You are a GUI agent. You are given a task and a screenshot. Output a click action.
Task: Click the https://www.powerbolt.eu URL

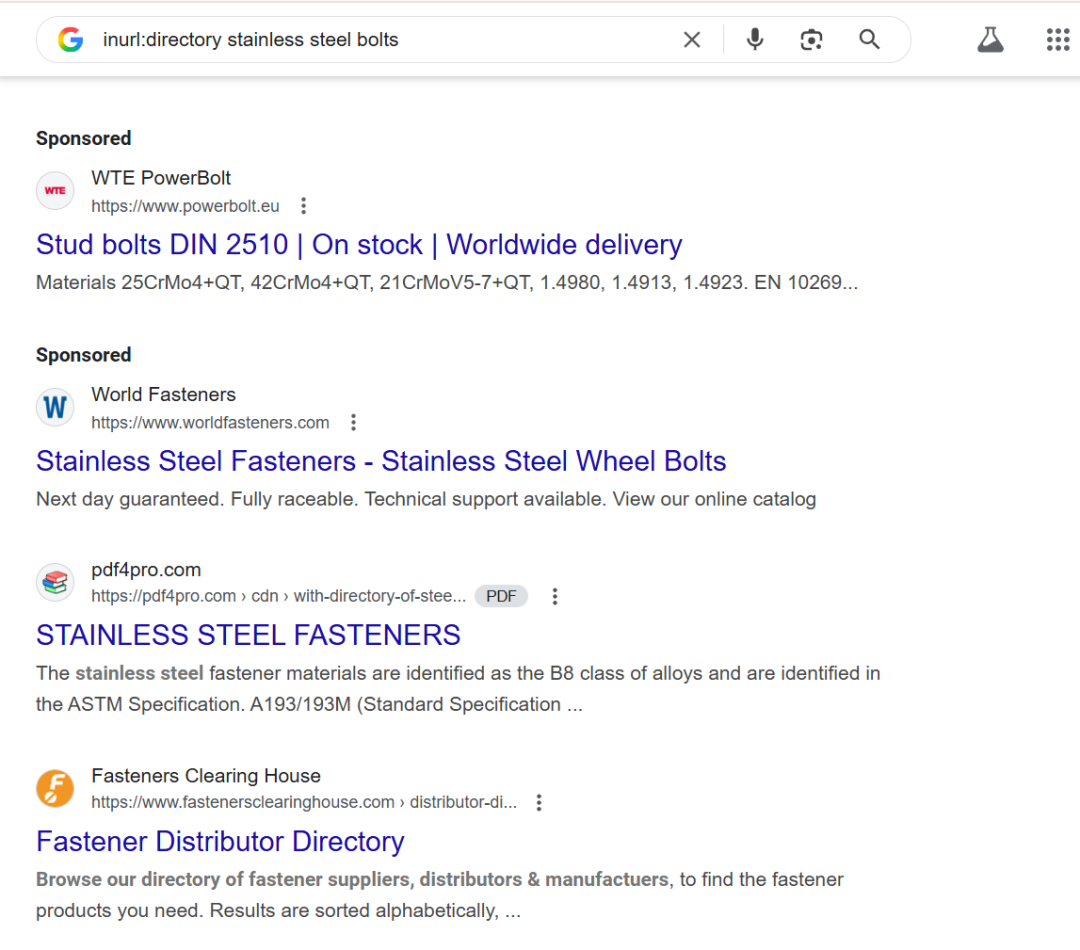(x=185, y=206)
